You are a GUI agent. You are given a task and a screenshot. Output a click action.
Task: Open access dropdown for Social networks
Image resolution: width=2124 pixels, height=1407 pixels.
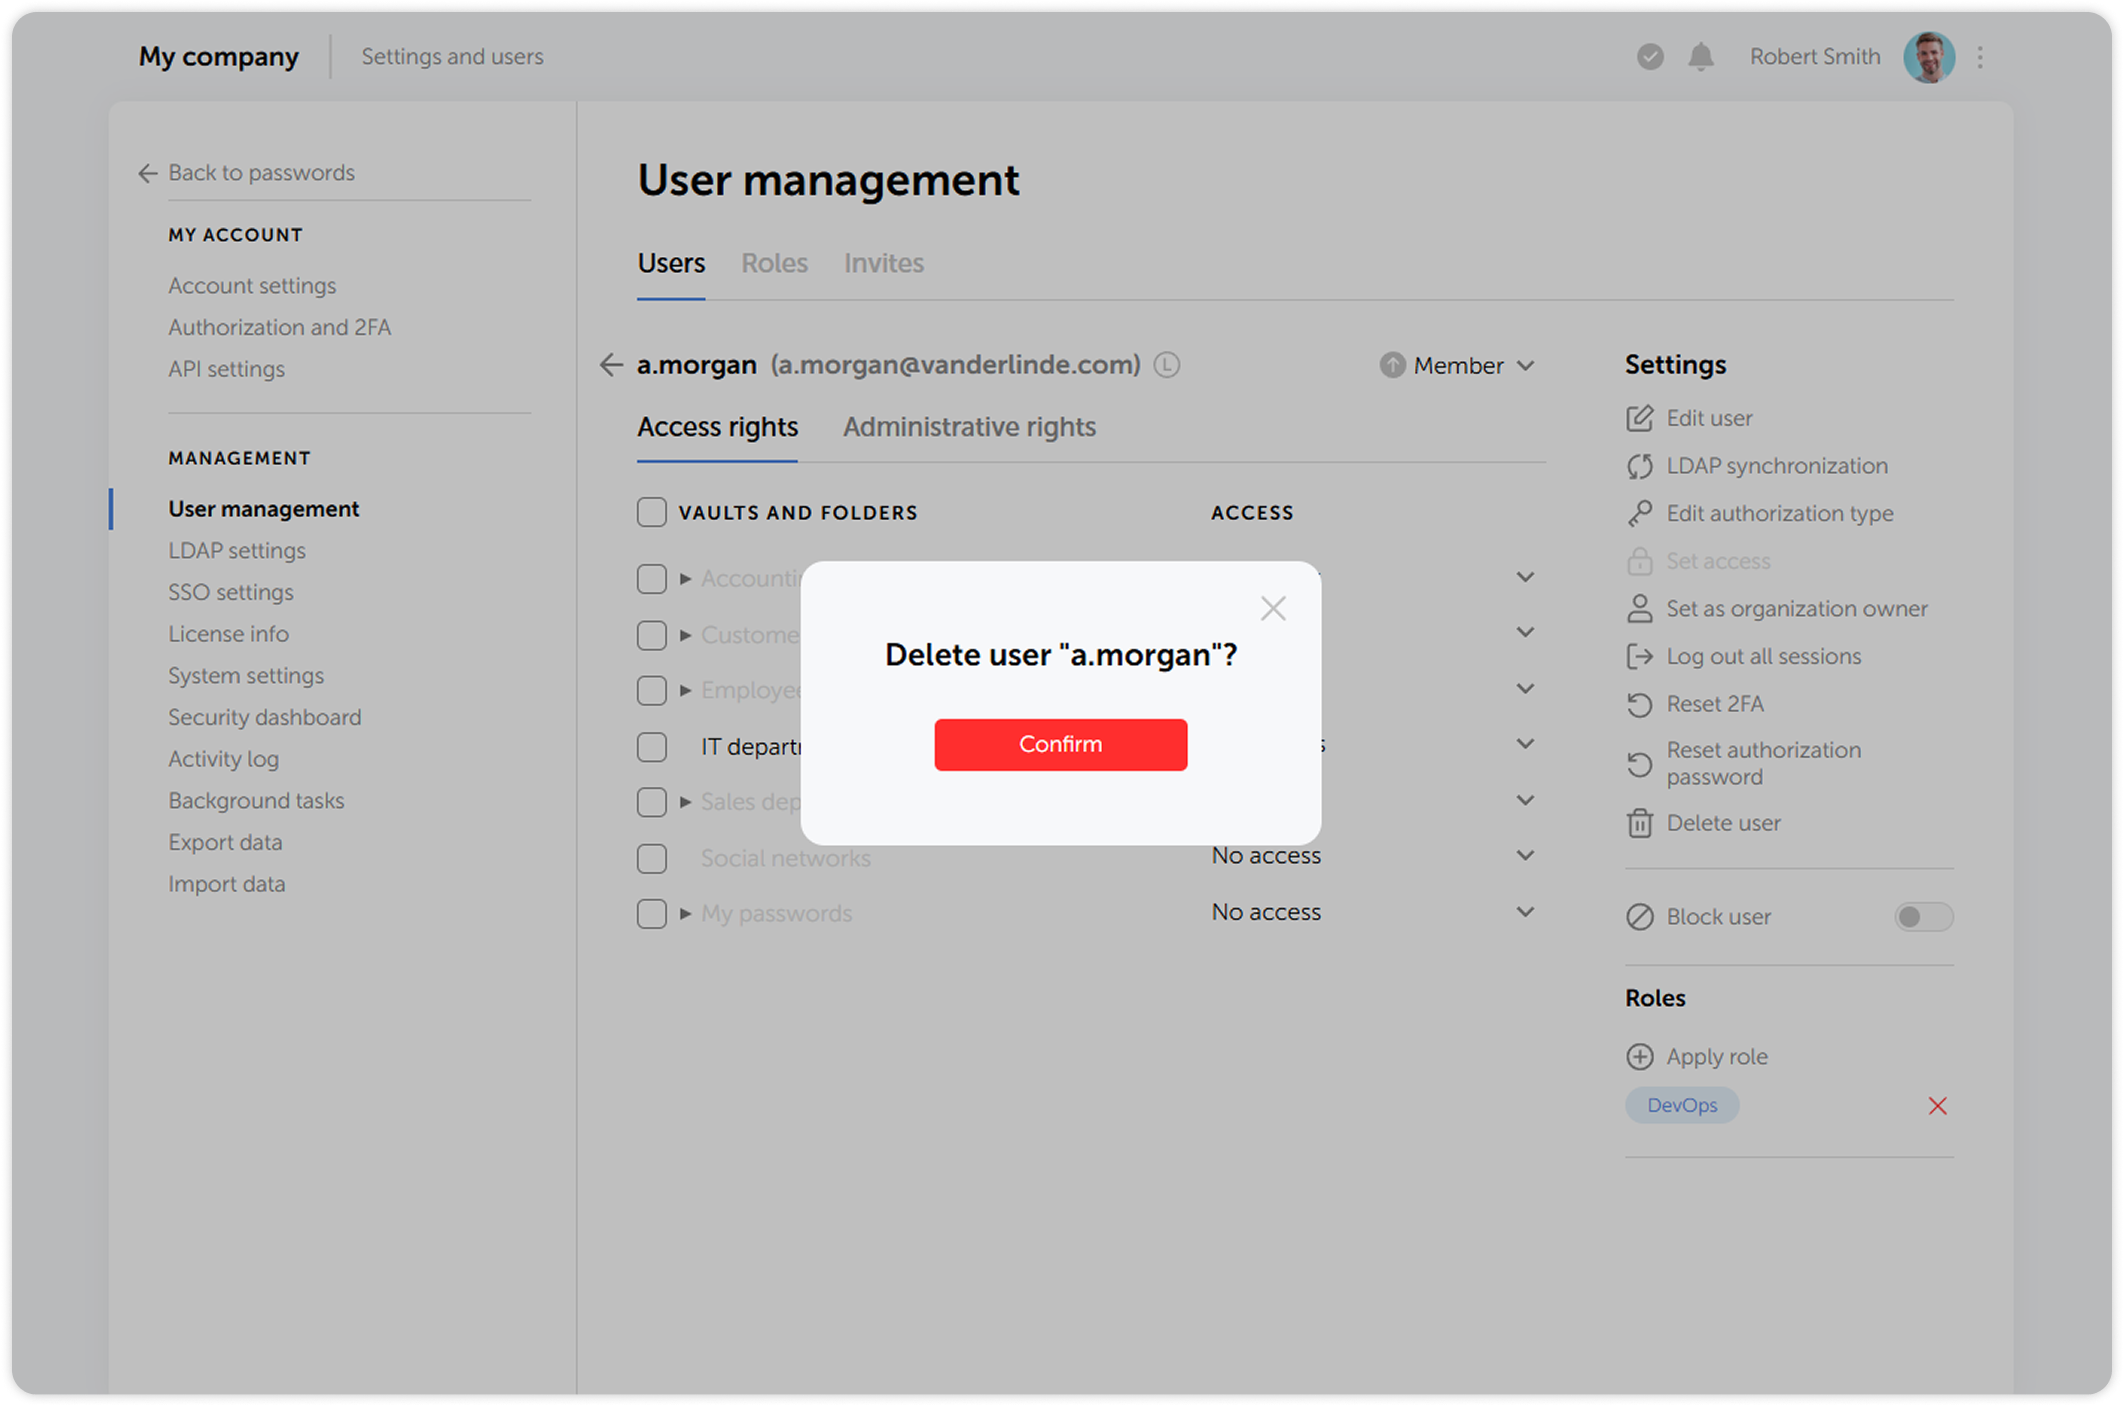[1524, 856]
